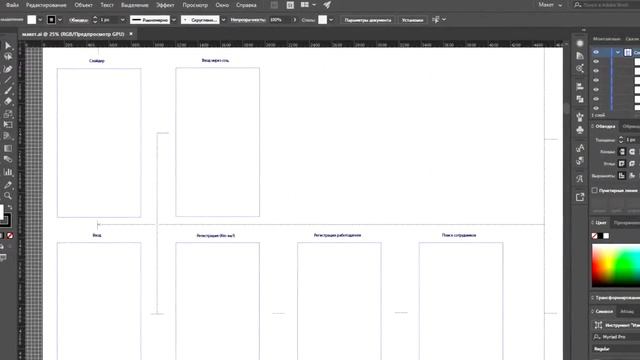Image resolution: width=640 pixels, height=360 pixels.
Task: Pick a color from the color spectrum
Action: pyautogui.click(x=616, y=265)
